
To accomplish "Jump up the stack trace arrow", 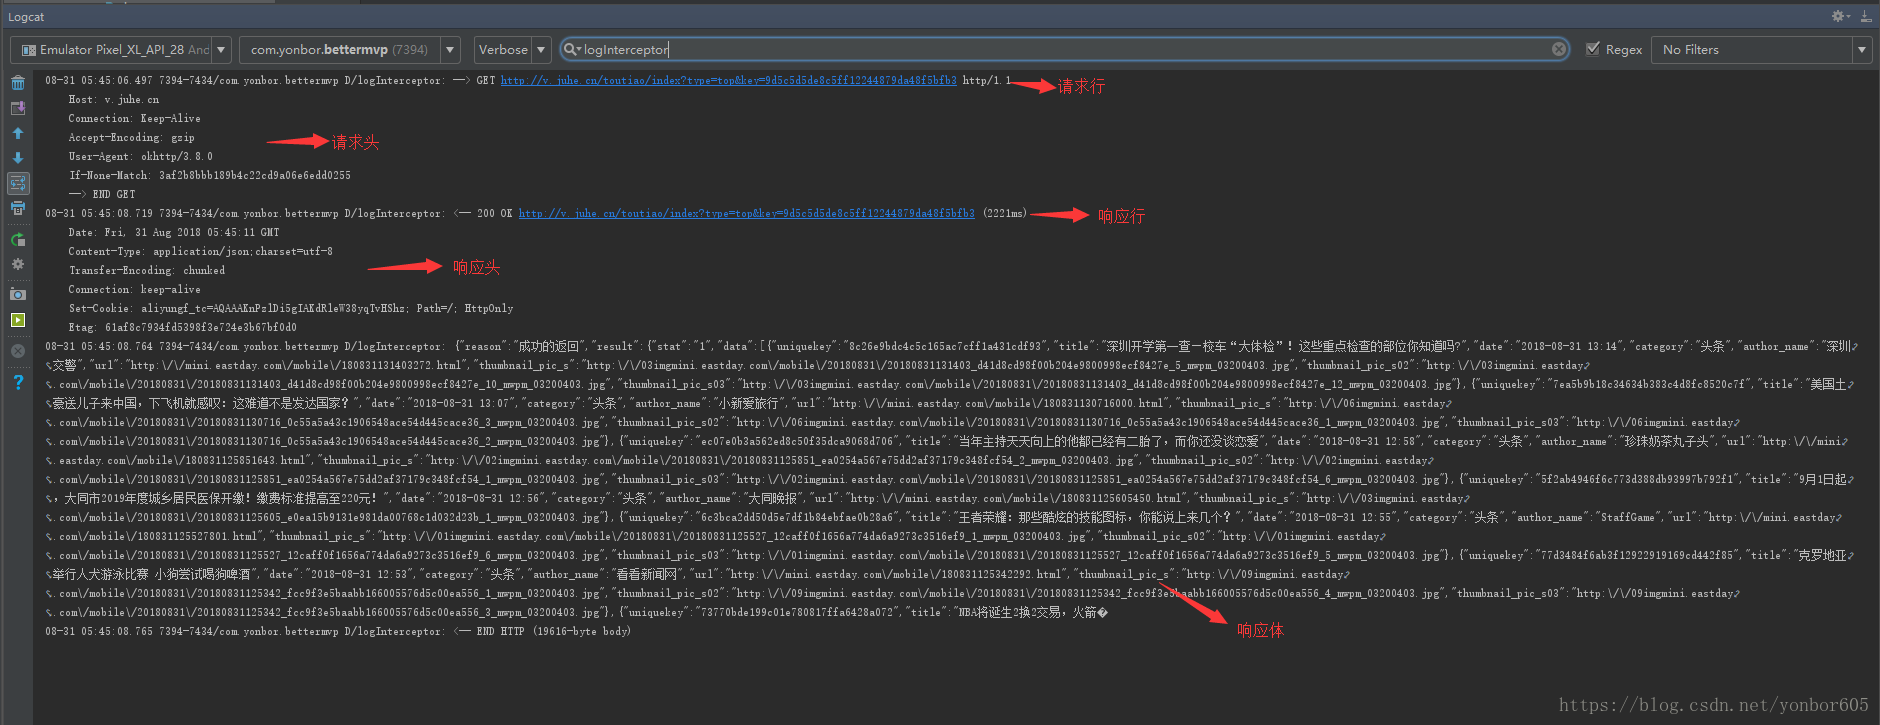I will coord(18,133).
